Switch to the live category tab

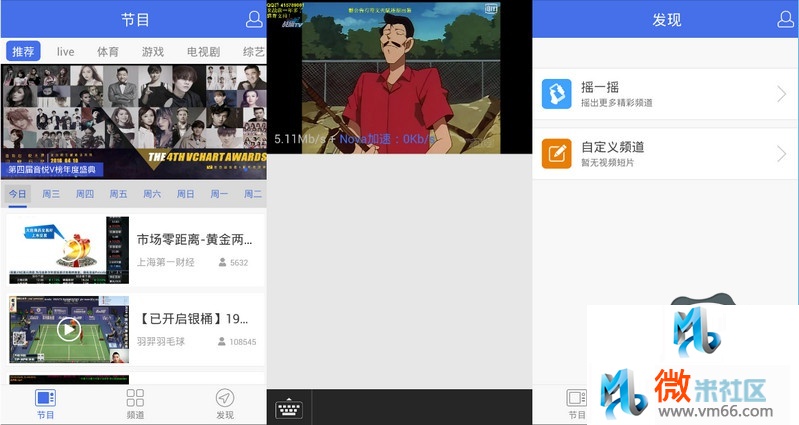coord(65,51)
